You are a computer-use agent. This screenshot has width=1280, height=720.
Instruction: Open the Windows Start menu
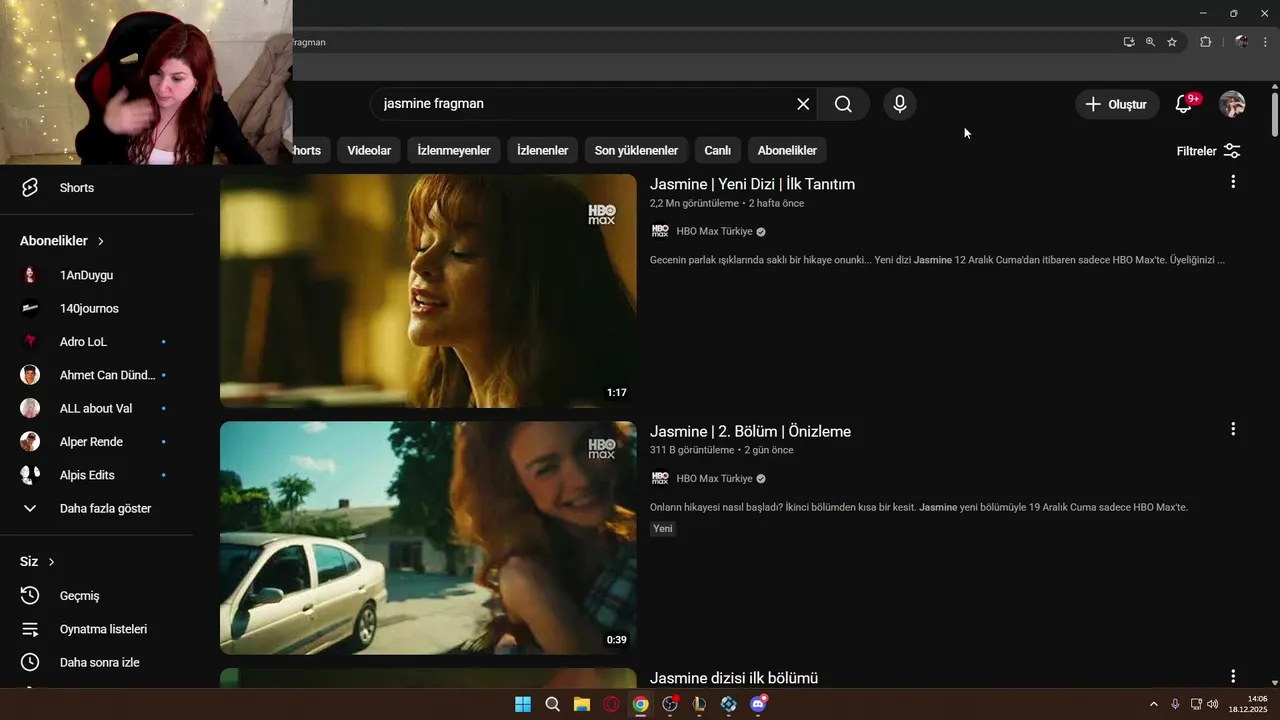pos(523,704)
